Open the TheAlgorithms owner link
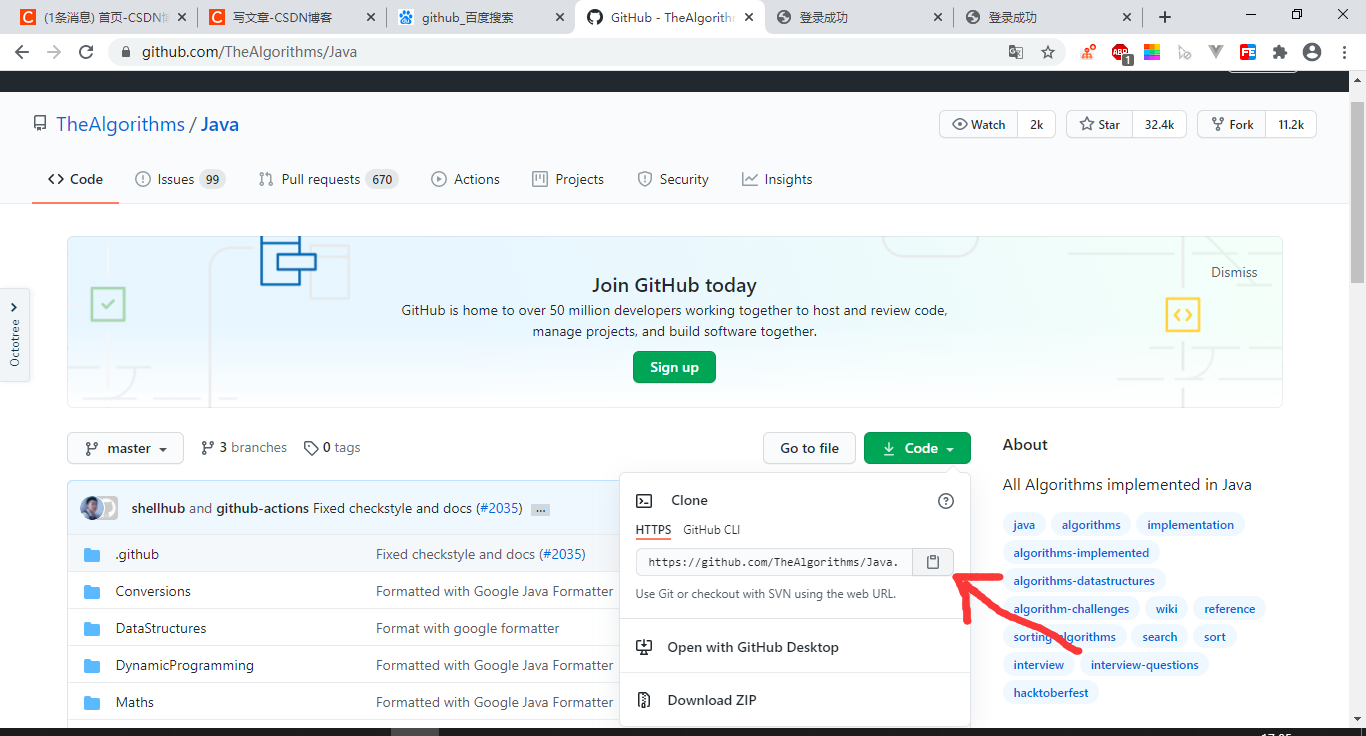Screen dimensions: 1366x736 coord(120,124)
